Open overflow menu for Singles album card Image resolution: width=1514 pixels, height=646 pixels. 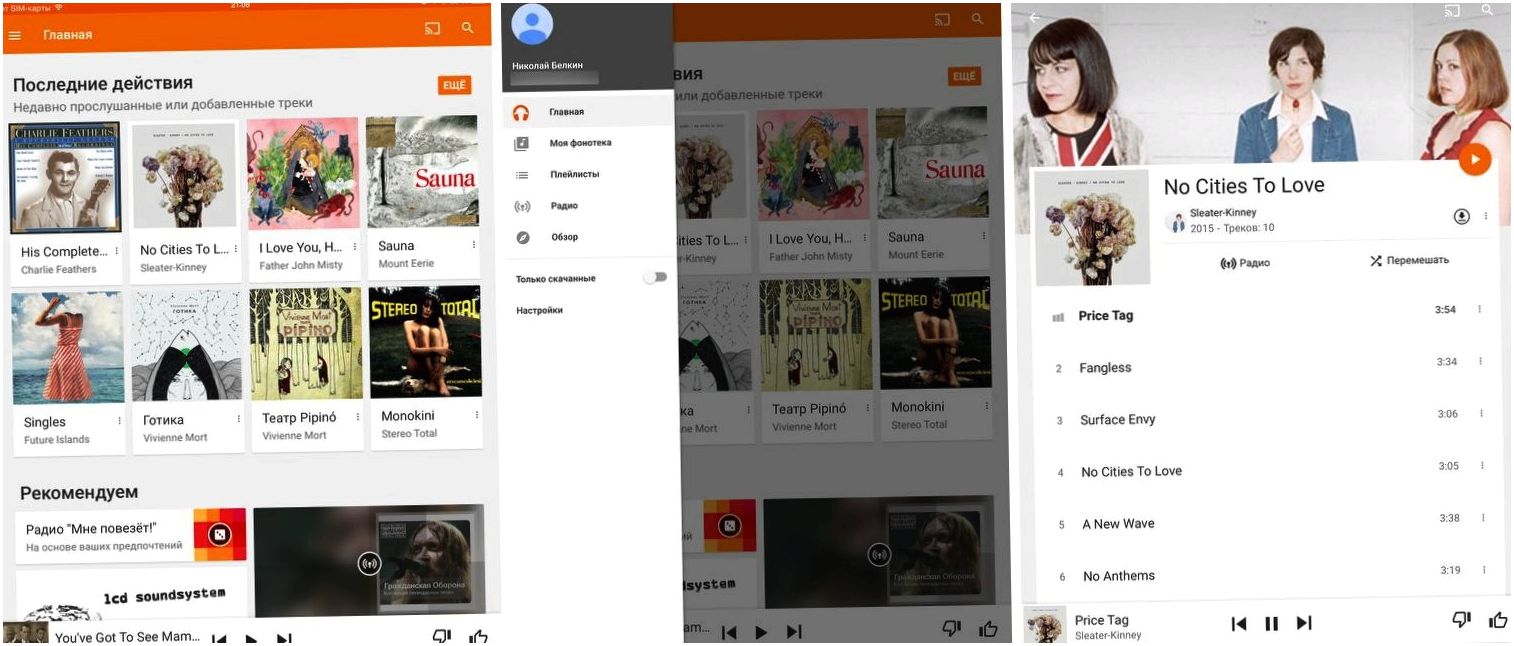(120, 421)
